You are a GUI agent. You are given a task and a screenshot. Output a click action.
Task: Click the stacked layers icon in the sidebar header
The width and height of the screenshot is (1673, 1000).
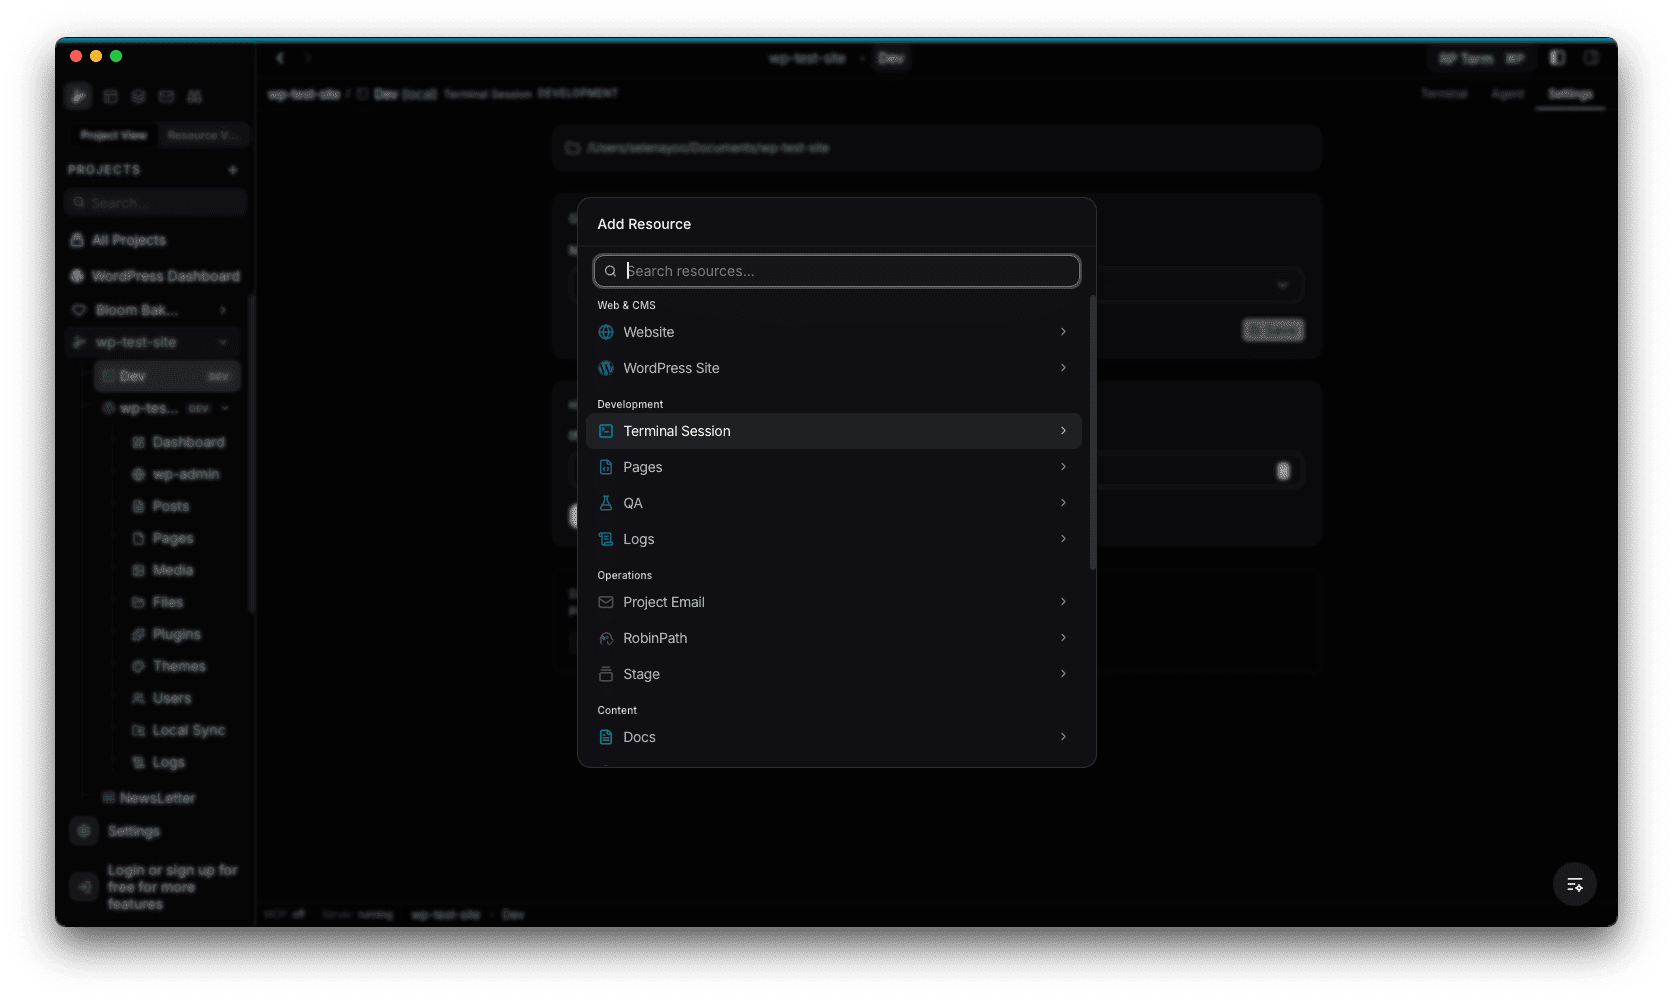(138, 96)
